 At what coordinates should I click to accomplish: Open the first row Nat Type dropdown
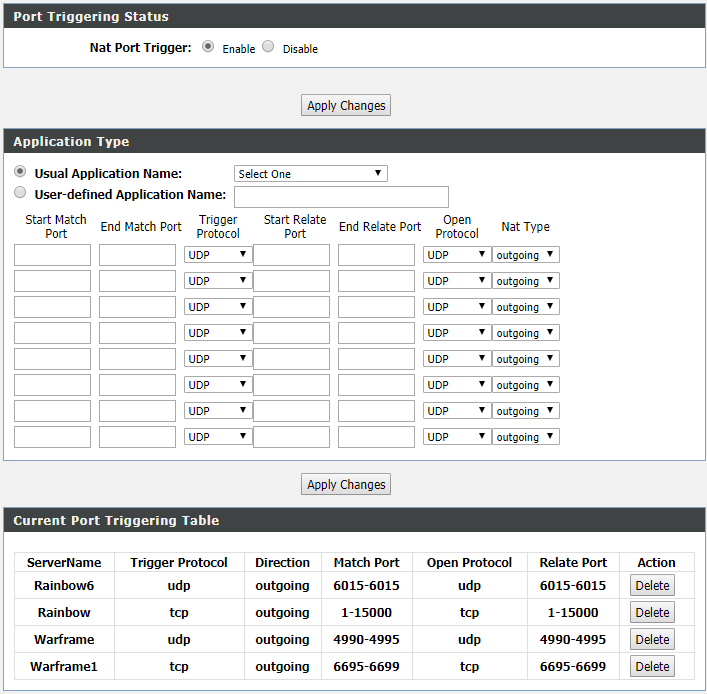(526, 255)
